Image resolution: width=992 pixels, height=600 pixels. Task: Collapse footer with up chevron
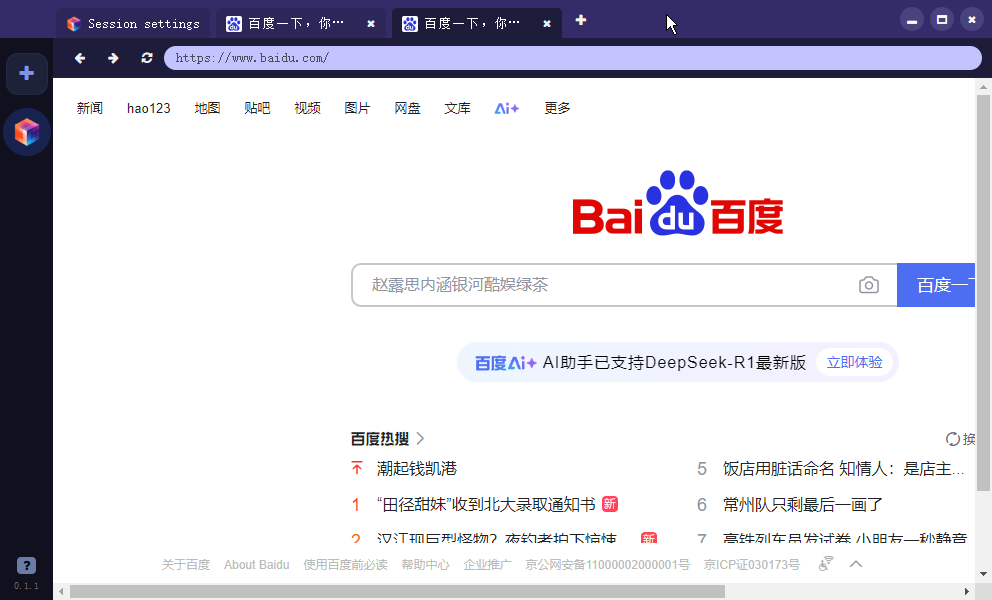pos(856,564)
